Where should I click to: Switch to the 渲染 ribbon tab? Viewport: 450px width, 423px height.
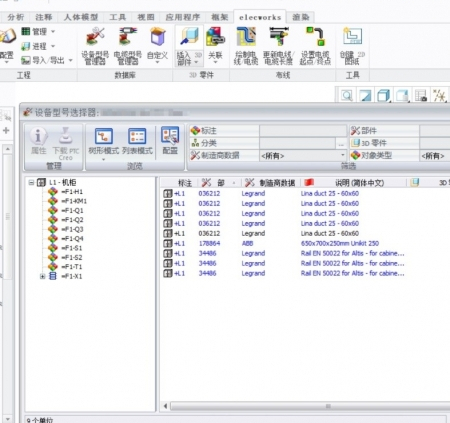click(301, 17)
